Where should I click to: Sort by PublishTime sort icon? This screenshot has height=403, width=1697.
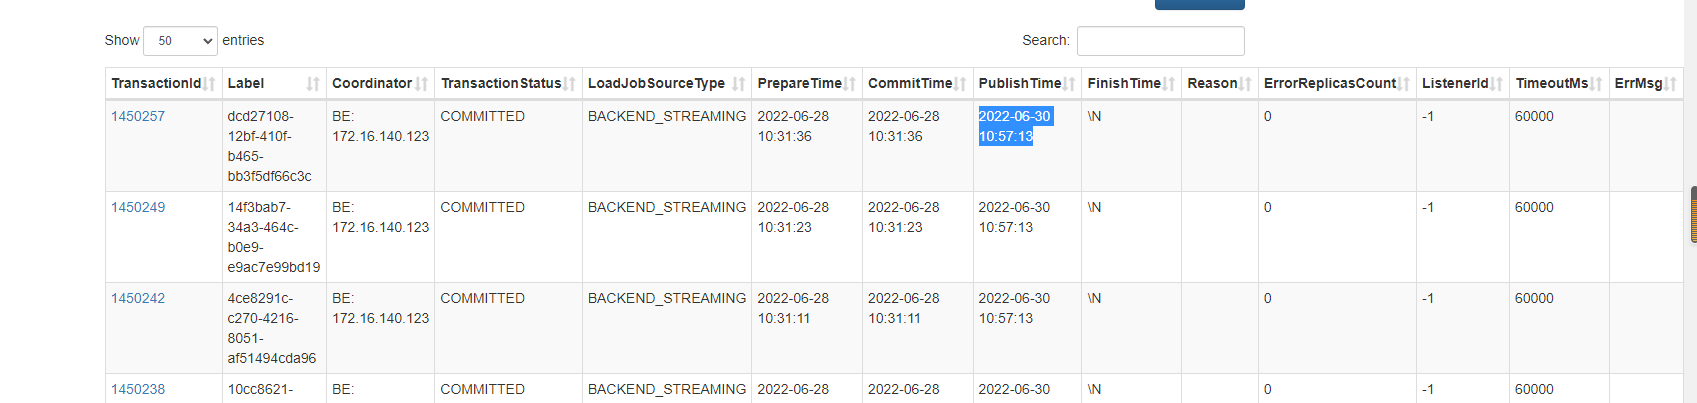pyautogui.click(x=1069, y=84)
